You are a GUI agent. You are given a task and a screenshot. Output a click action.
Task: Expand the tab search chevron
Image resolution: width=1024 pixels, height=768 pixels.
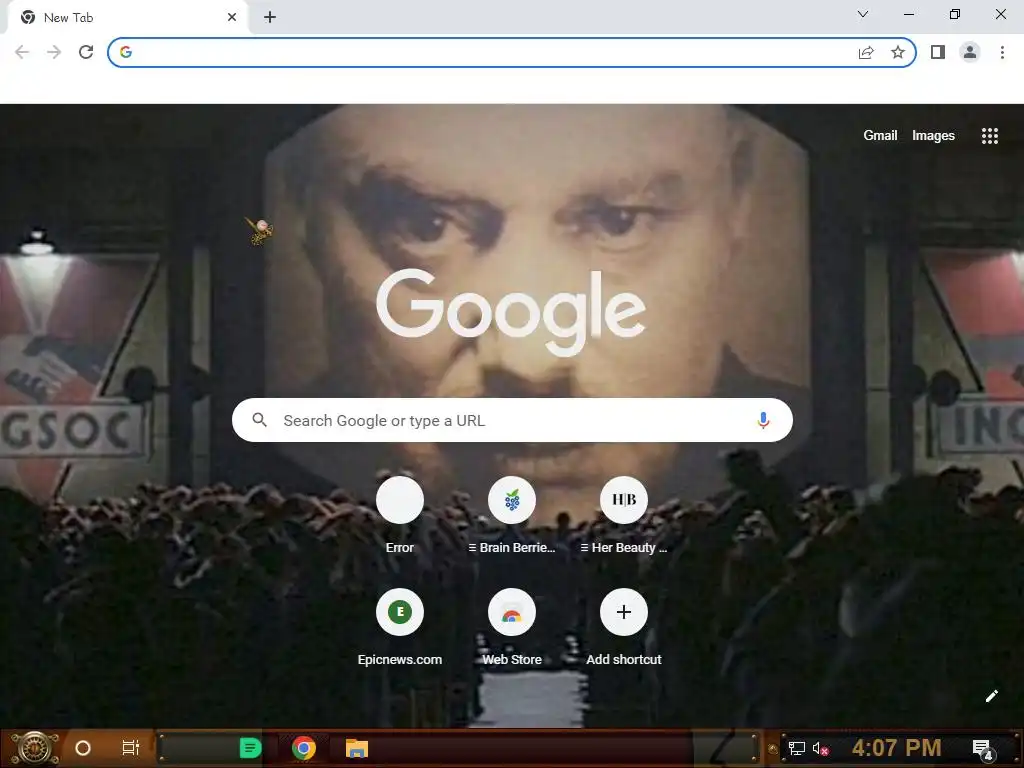coord(863,14)
